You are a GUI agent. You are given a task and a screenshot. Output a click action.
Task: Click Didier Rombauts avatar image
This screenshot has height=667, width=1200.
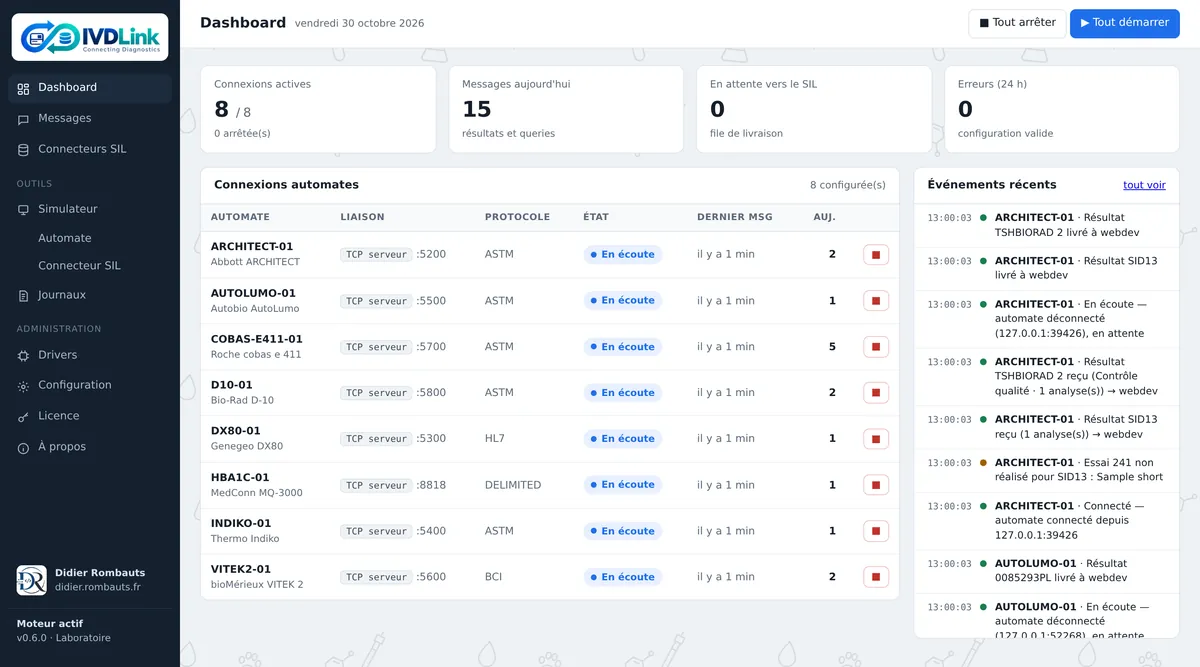coord(32,580)
